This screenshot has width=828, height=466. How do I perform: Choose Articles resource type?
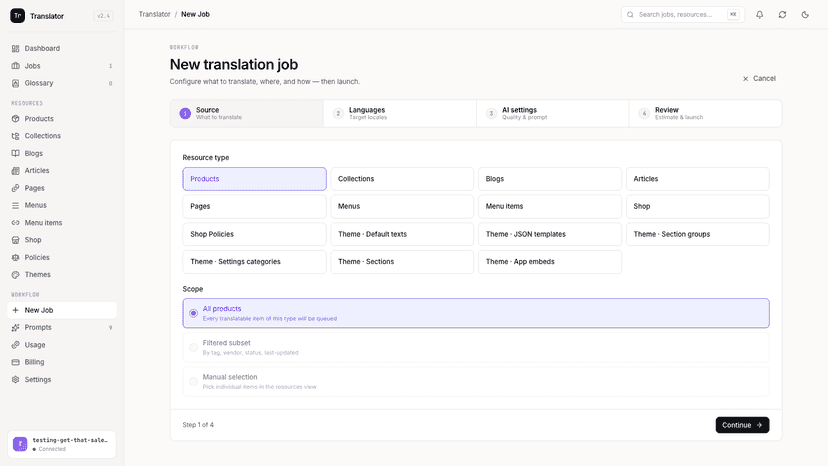point(698,179)
